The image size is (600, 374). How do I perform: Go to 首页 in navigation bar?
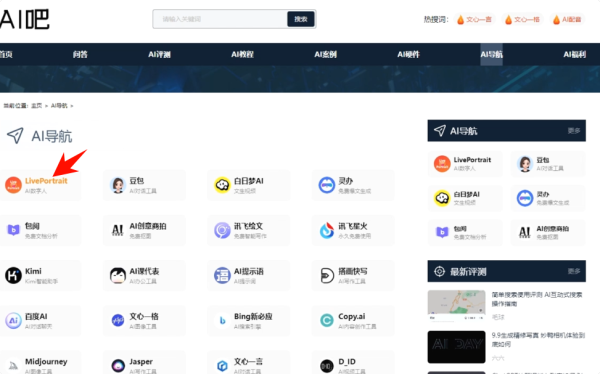tap(6, 54)
